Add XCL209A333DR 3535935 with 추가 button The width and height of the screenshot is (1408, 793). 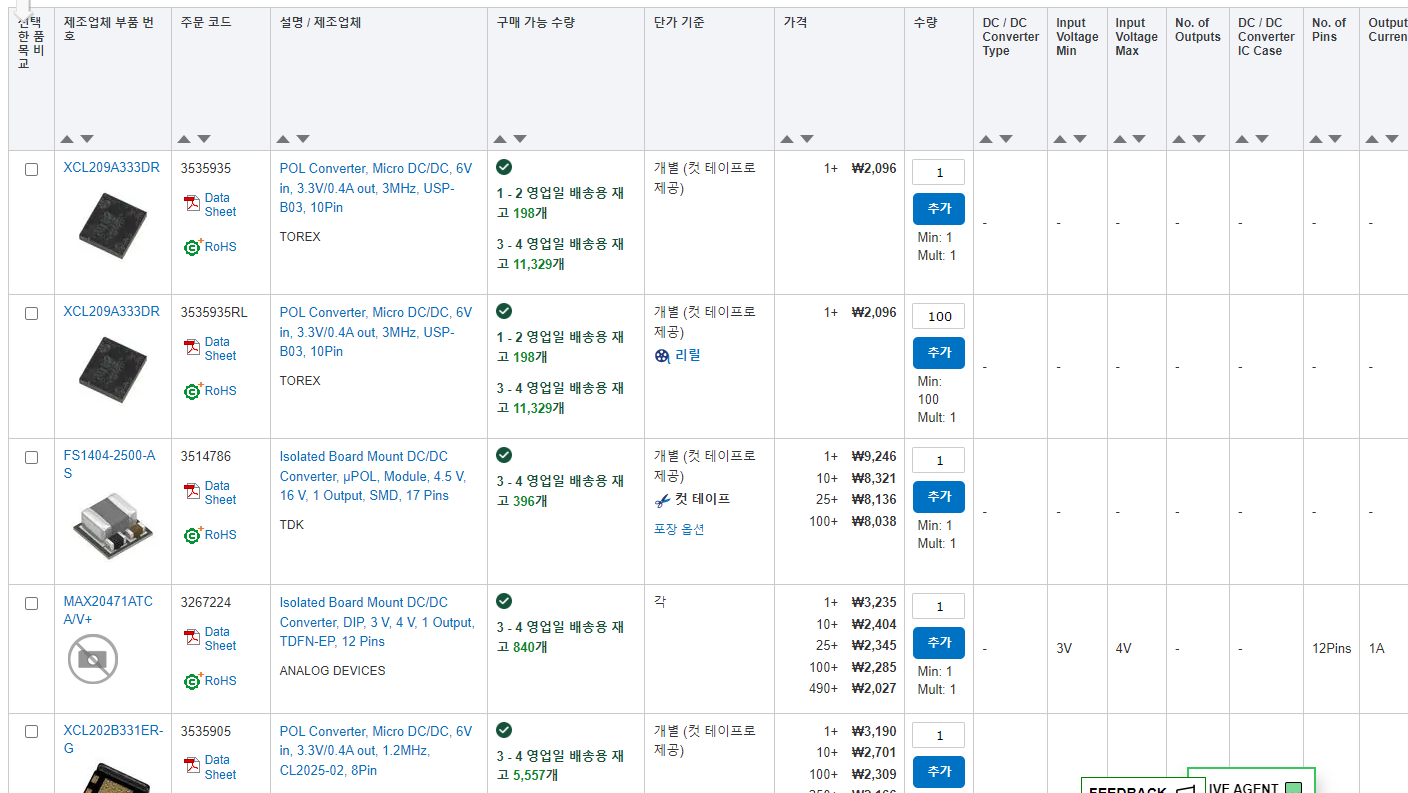pyautogui.click(x=939, y=209)
